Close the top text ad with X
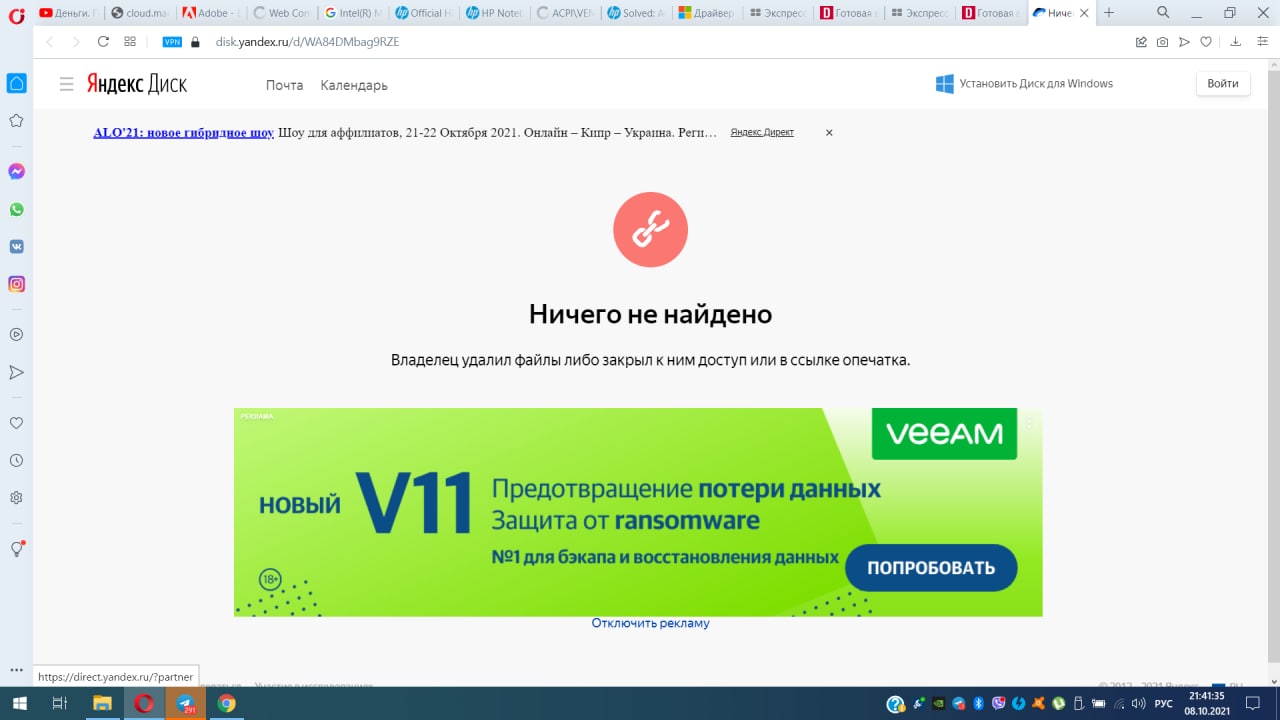This screenshot has width=1280, height=720. 829,132
